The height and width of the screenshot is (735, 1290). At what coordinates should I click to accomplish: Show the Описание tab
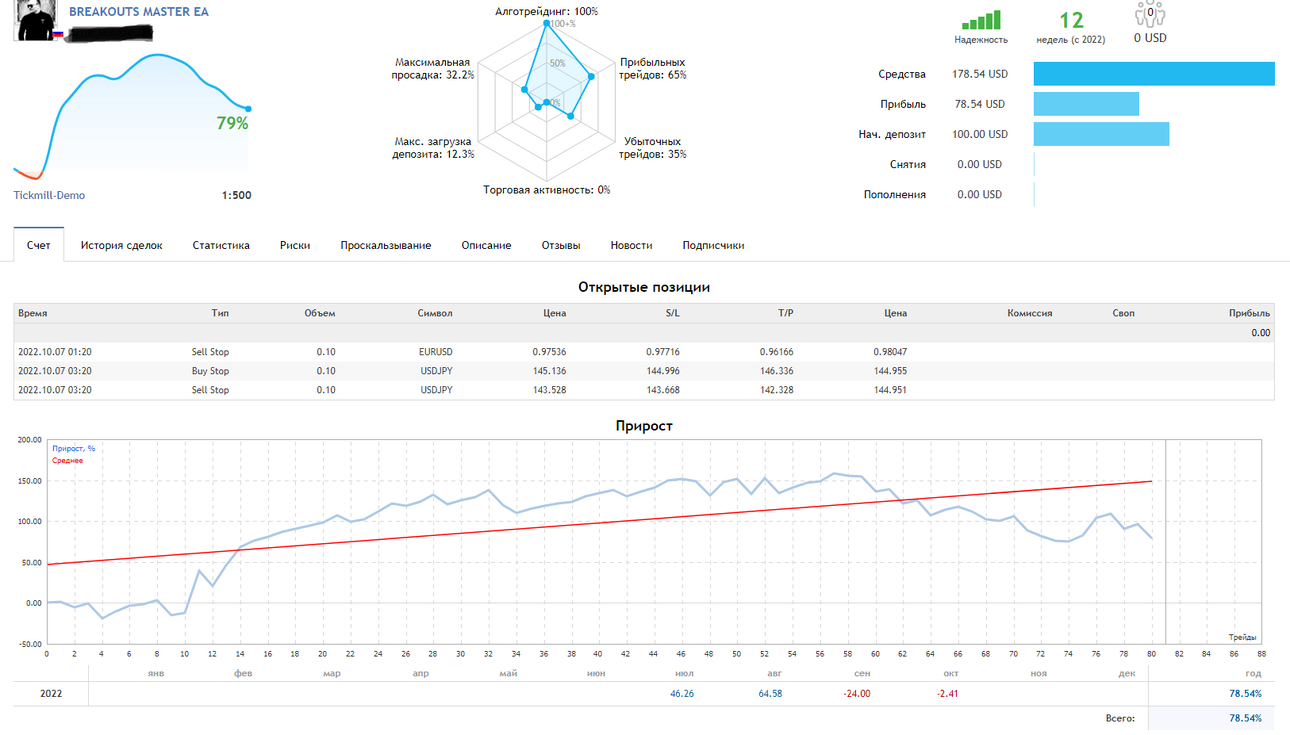tap(487, 245)
